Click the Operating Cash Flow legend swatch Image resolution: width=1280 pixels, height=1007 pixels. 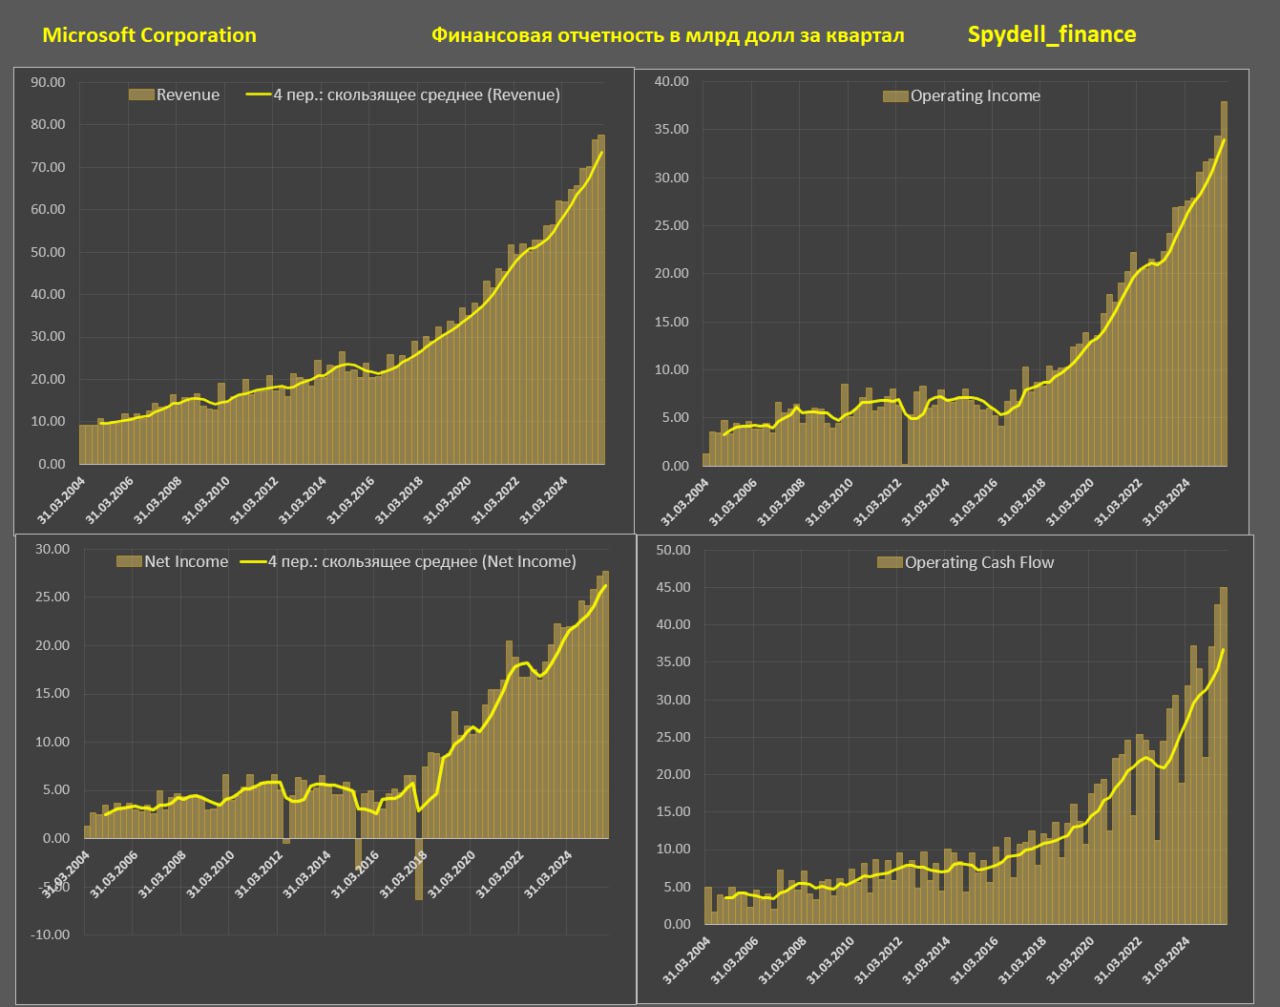[x=889, y=563]
